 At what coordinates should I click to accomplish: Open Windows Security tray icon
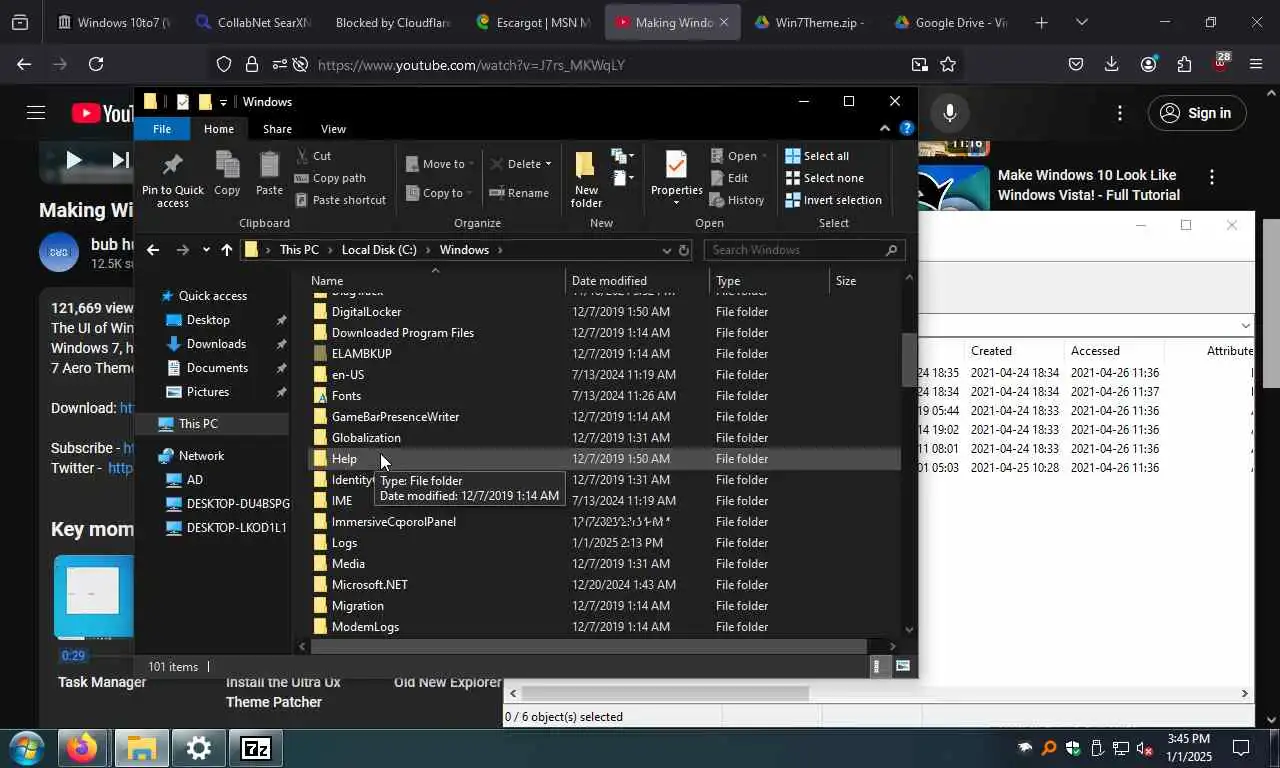1073,748
